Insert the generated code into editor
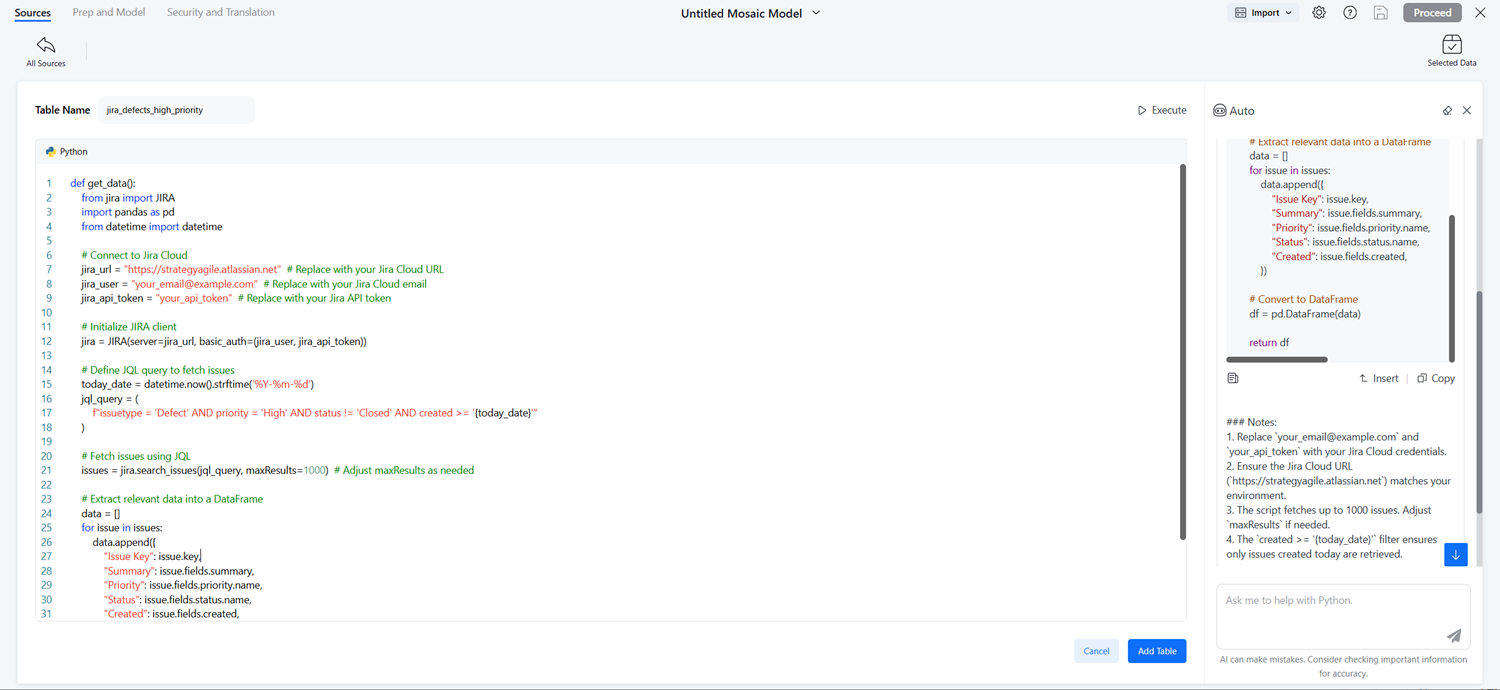Viewport: 1500px width, 690px height. (1378, 379)
